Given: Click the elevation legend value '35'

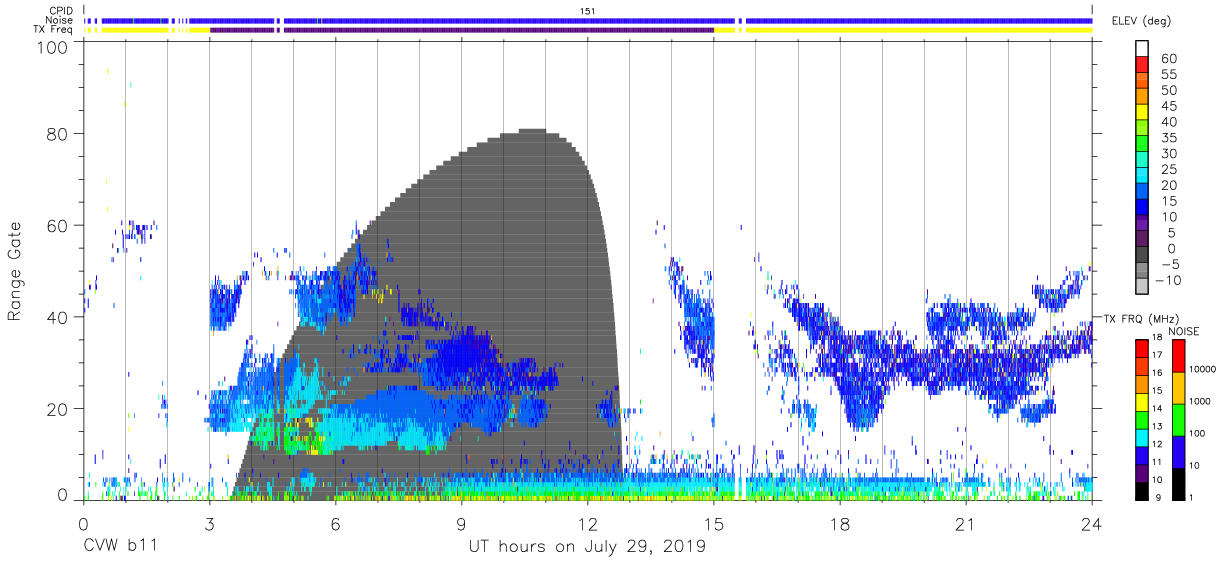Looking at the screenshot, I should (1170, 138).
